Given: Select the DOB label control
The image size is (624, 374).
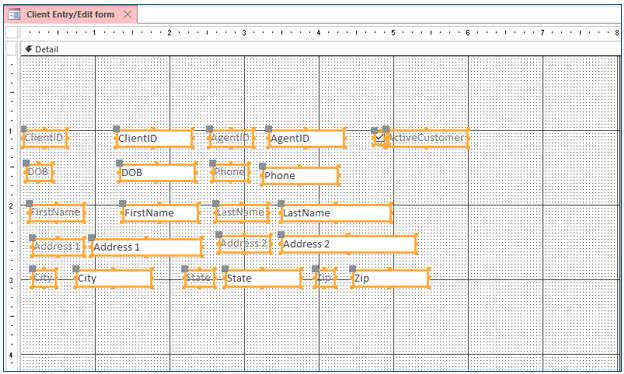Looking at the screenshot, I should (39, 172).
